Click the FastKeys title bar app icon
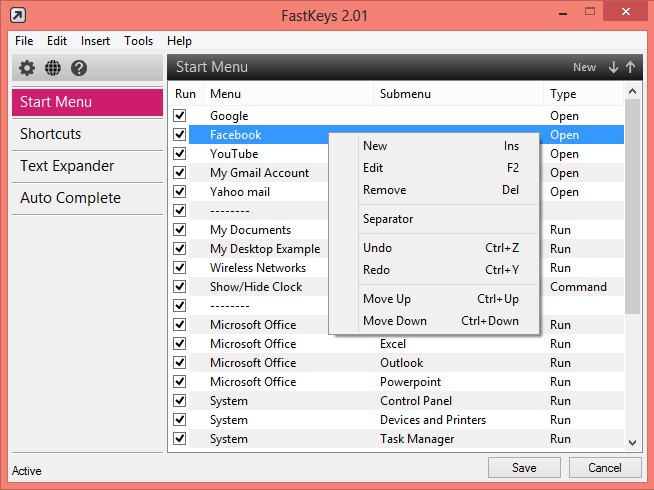654x490 pixels. tap(19, 15)
